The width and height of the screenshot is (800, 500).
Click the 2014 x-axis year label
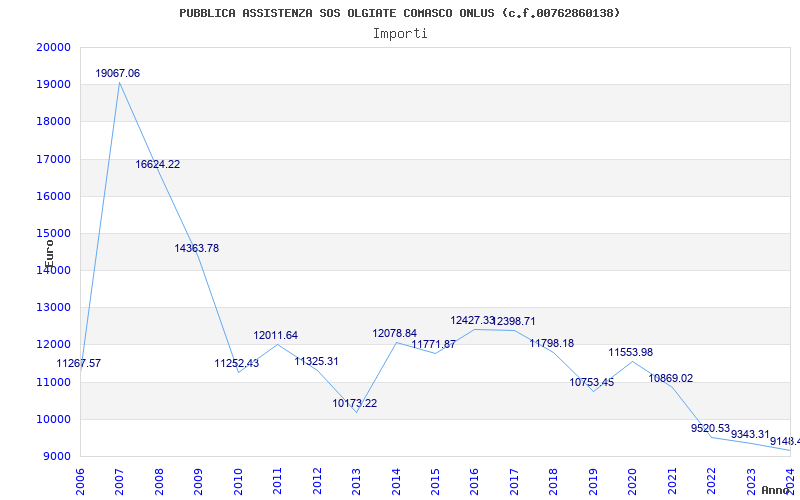396,481
